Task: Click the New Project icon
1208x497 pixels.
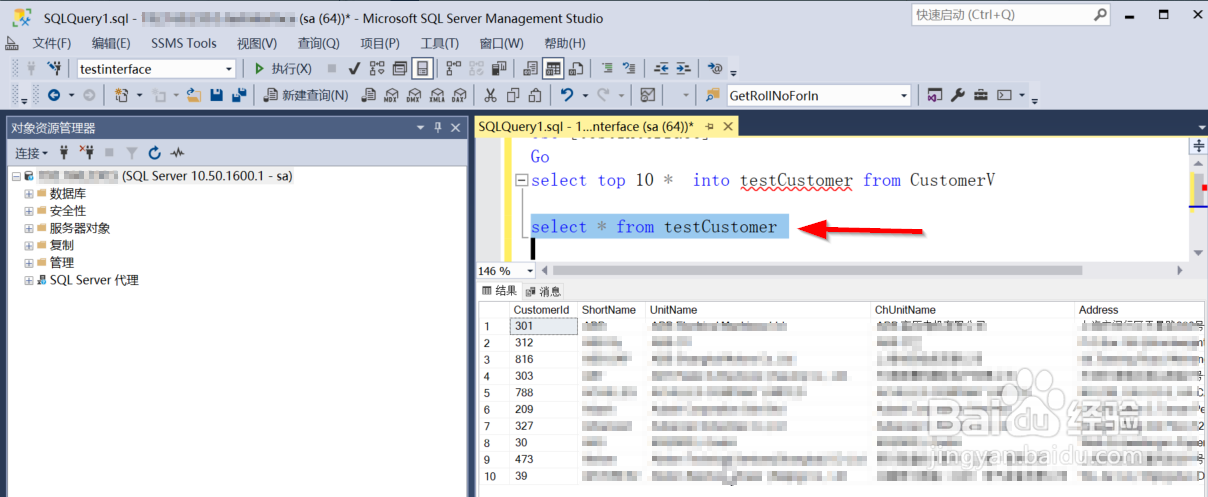Action: tap(121, 95)
